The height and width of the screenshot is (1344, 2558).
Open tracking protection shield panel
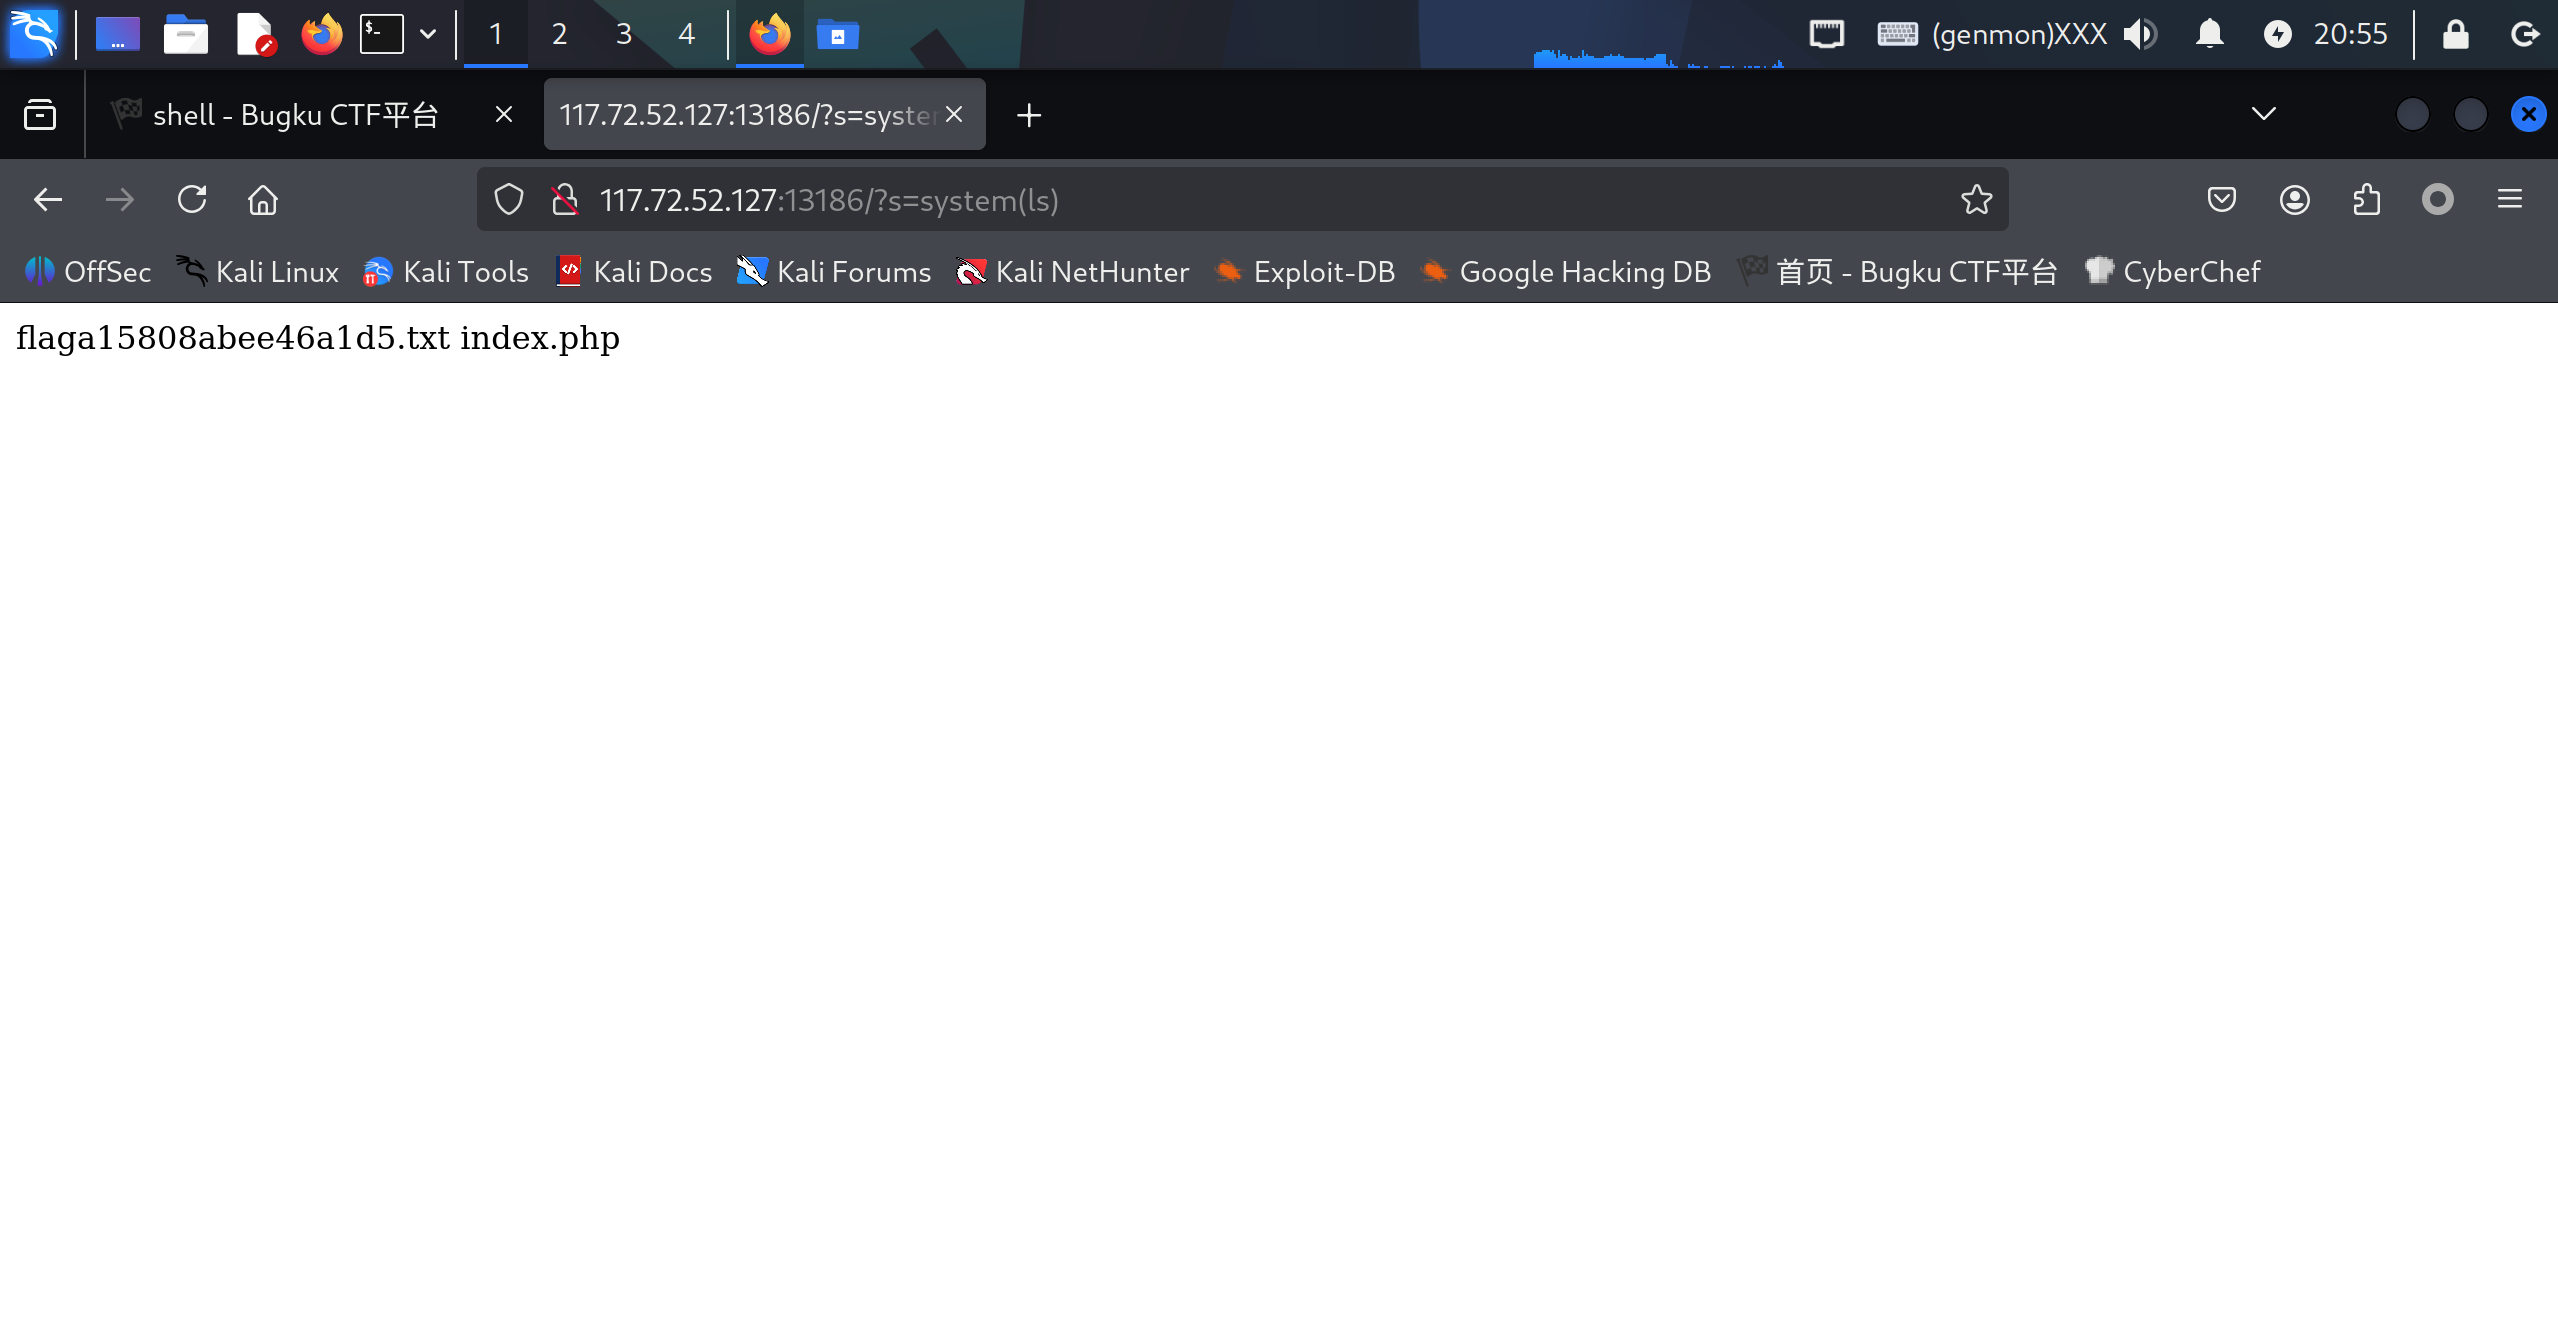click(x=509, y=200)
